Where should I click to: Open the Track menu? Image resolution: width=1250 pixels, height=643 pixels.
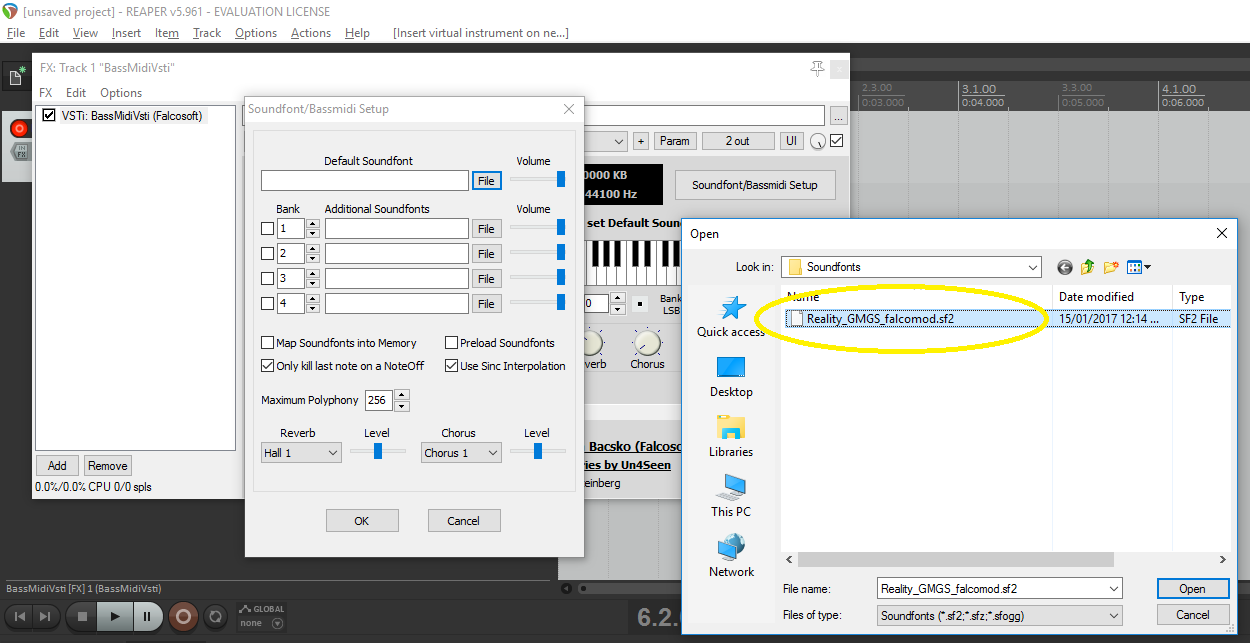point(207,33)
